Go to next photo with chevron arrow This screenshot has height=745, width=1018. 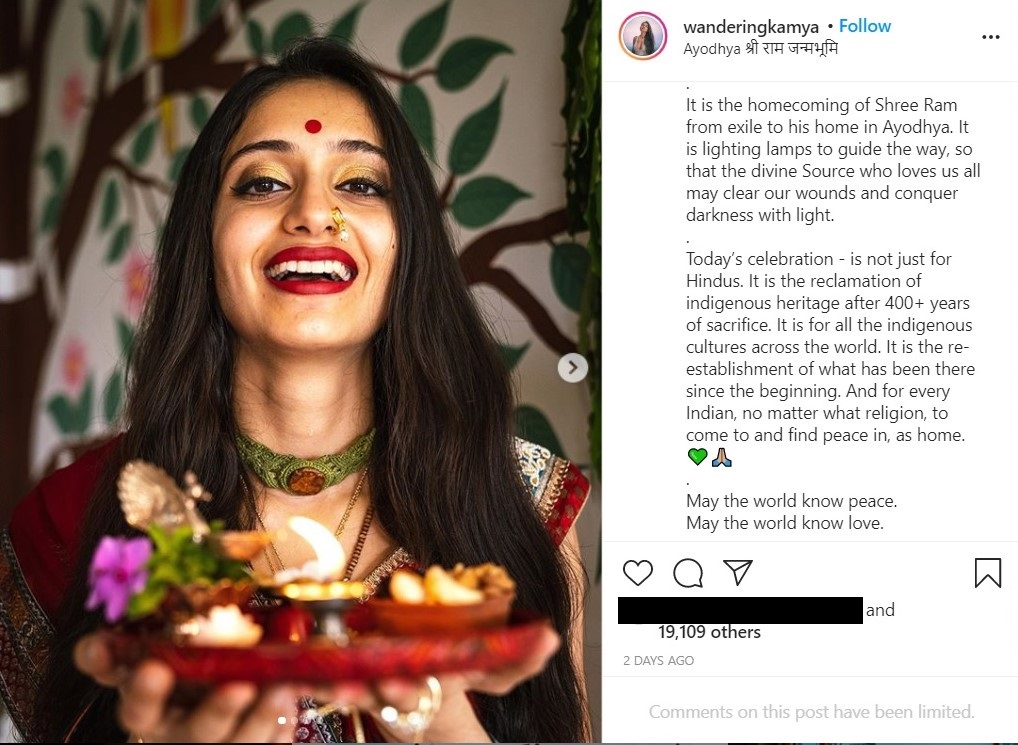pos(572,368)
